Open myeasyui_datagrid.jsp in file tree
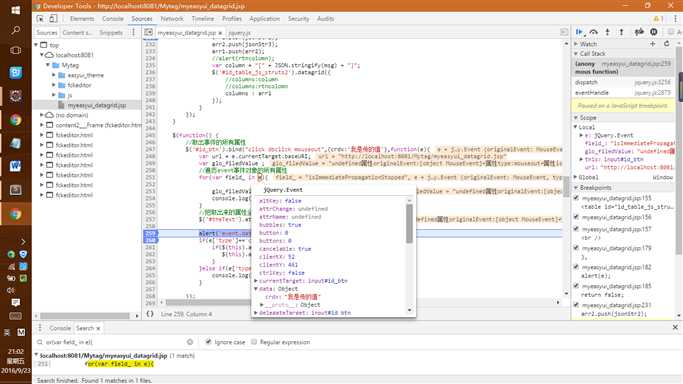This screenshot has height=384, width=683. [97, 105]
